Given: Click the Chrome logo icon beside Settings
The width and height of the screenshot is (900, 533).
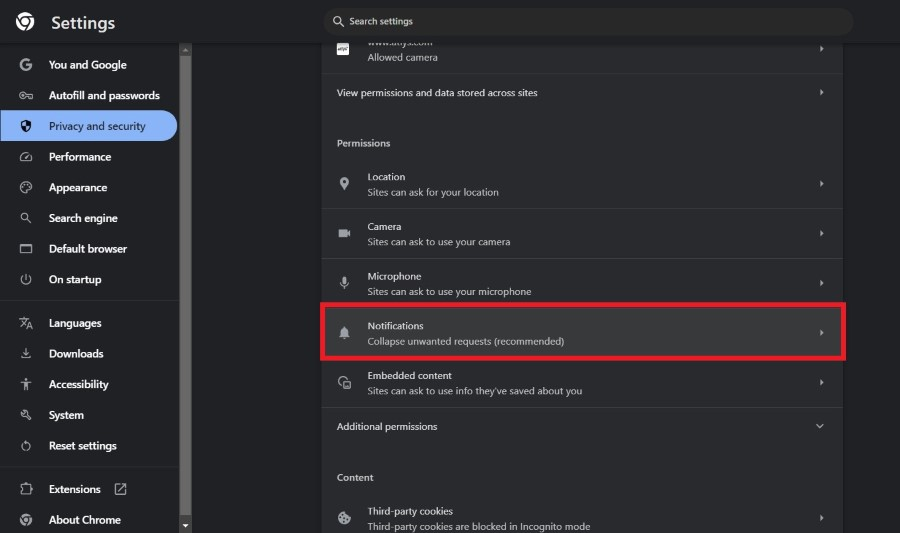Looking at the screenshot, I should [x=25, y=22].
